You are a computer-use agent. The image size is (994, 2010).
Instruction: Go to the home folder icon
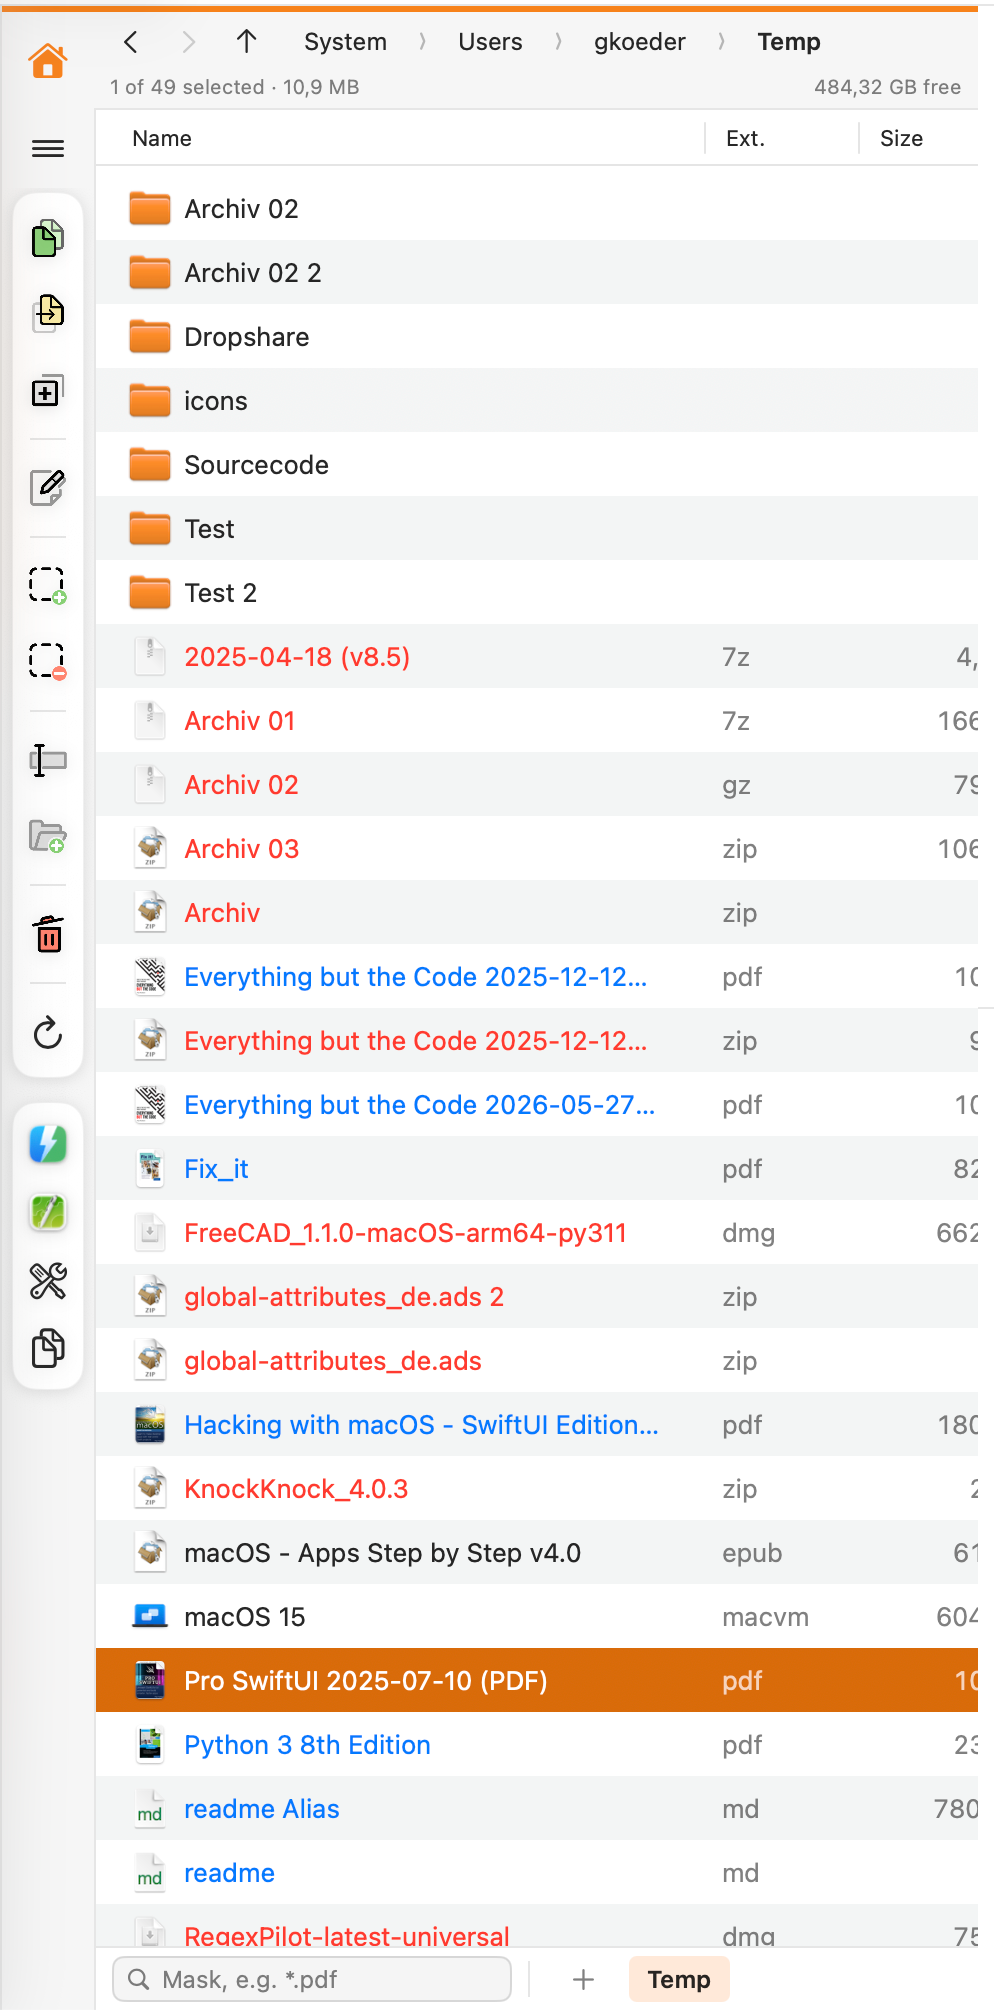click(x=48, y=61)
